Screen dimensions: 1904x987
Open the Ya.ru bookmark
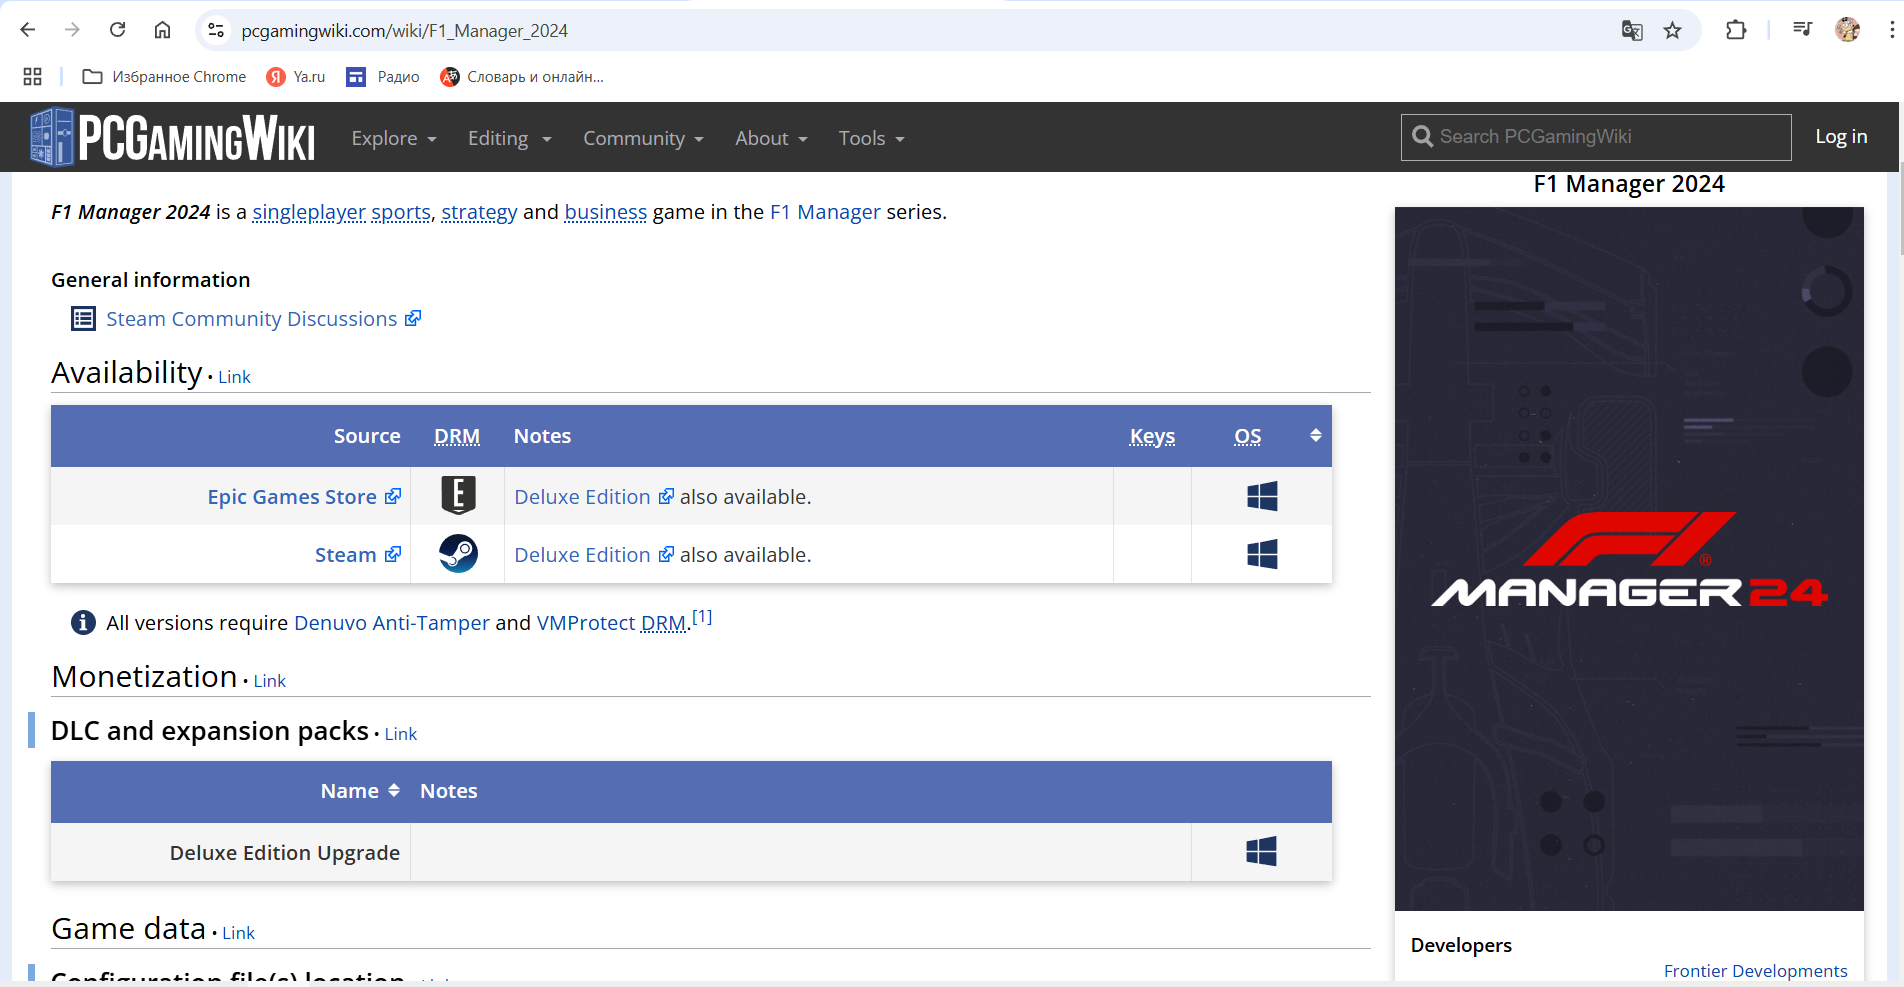296,77
